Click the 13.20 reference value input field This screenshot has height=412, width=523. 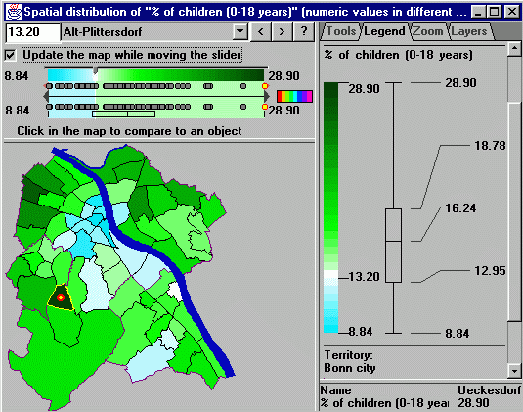(x=33, y=32)
